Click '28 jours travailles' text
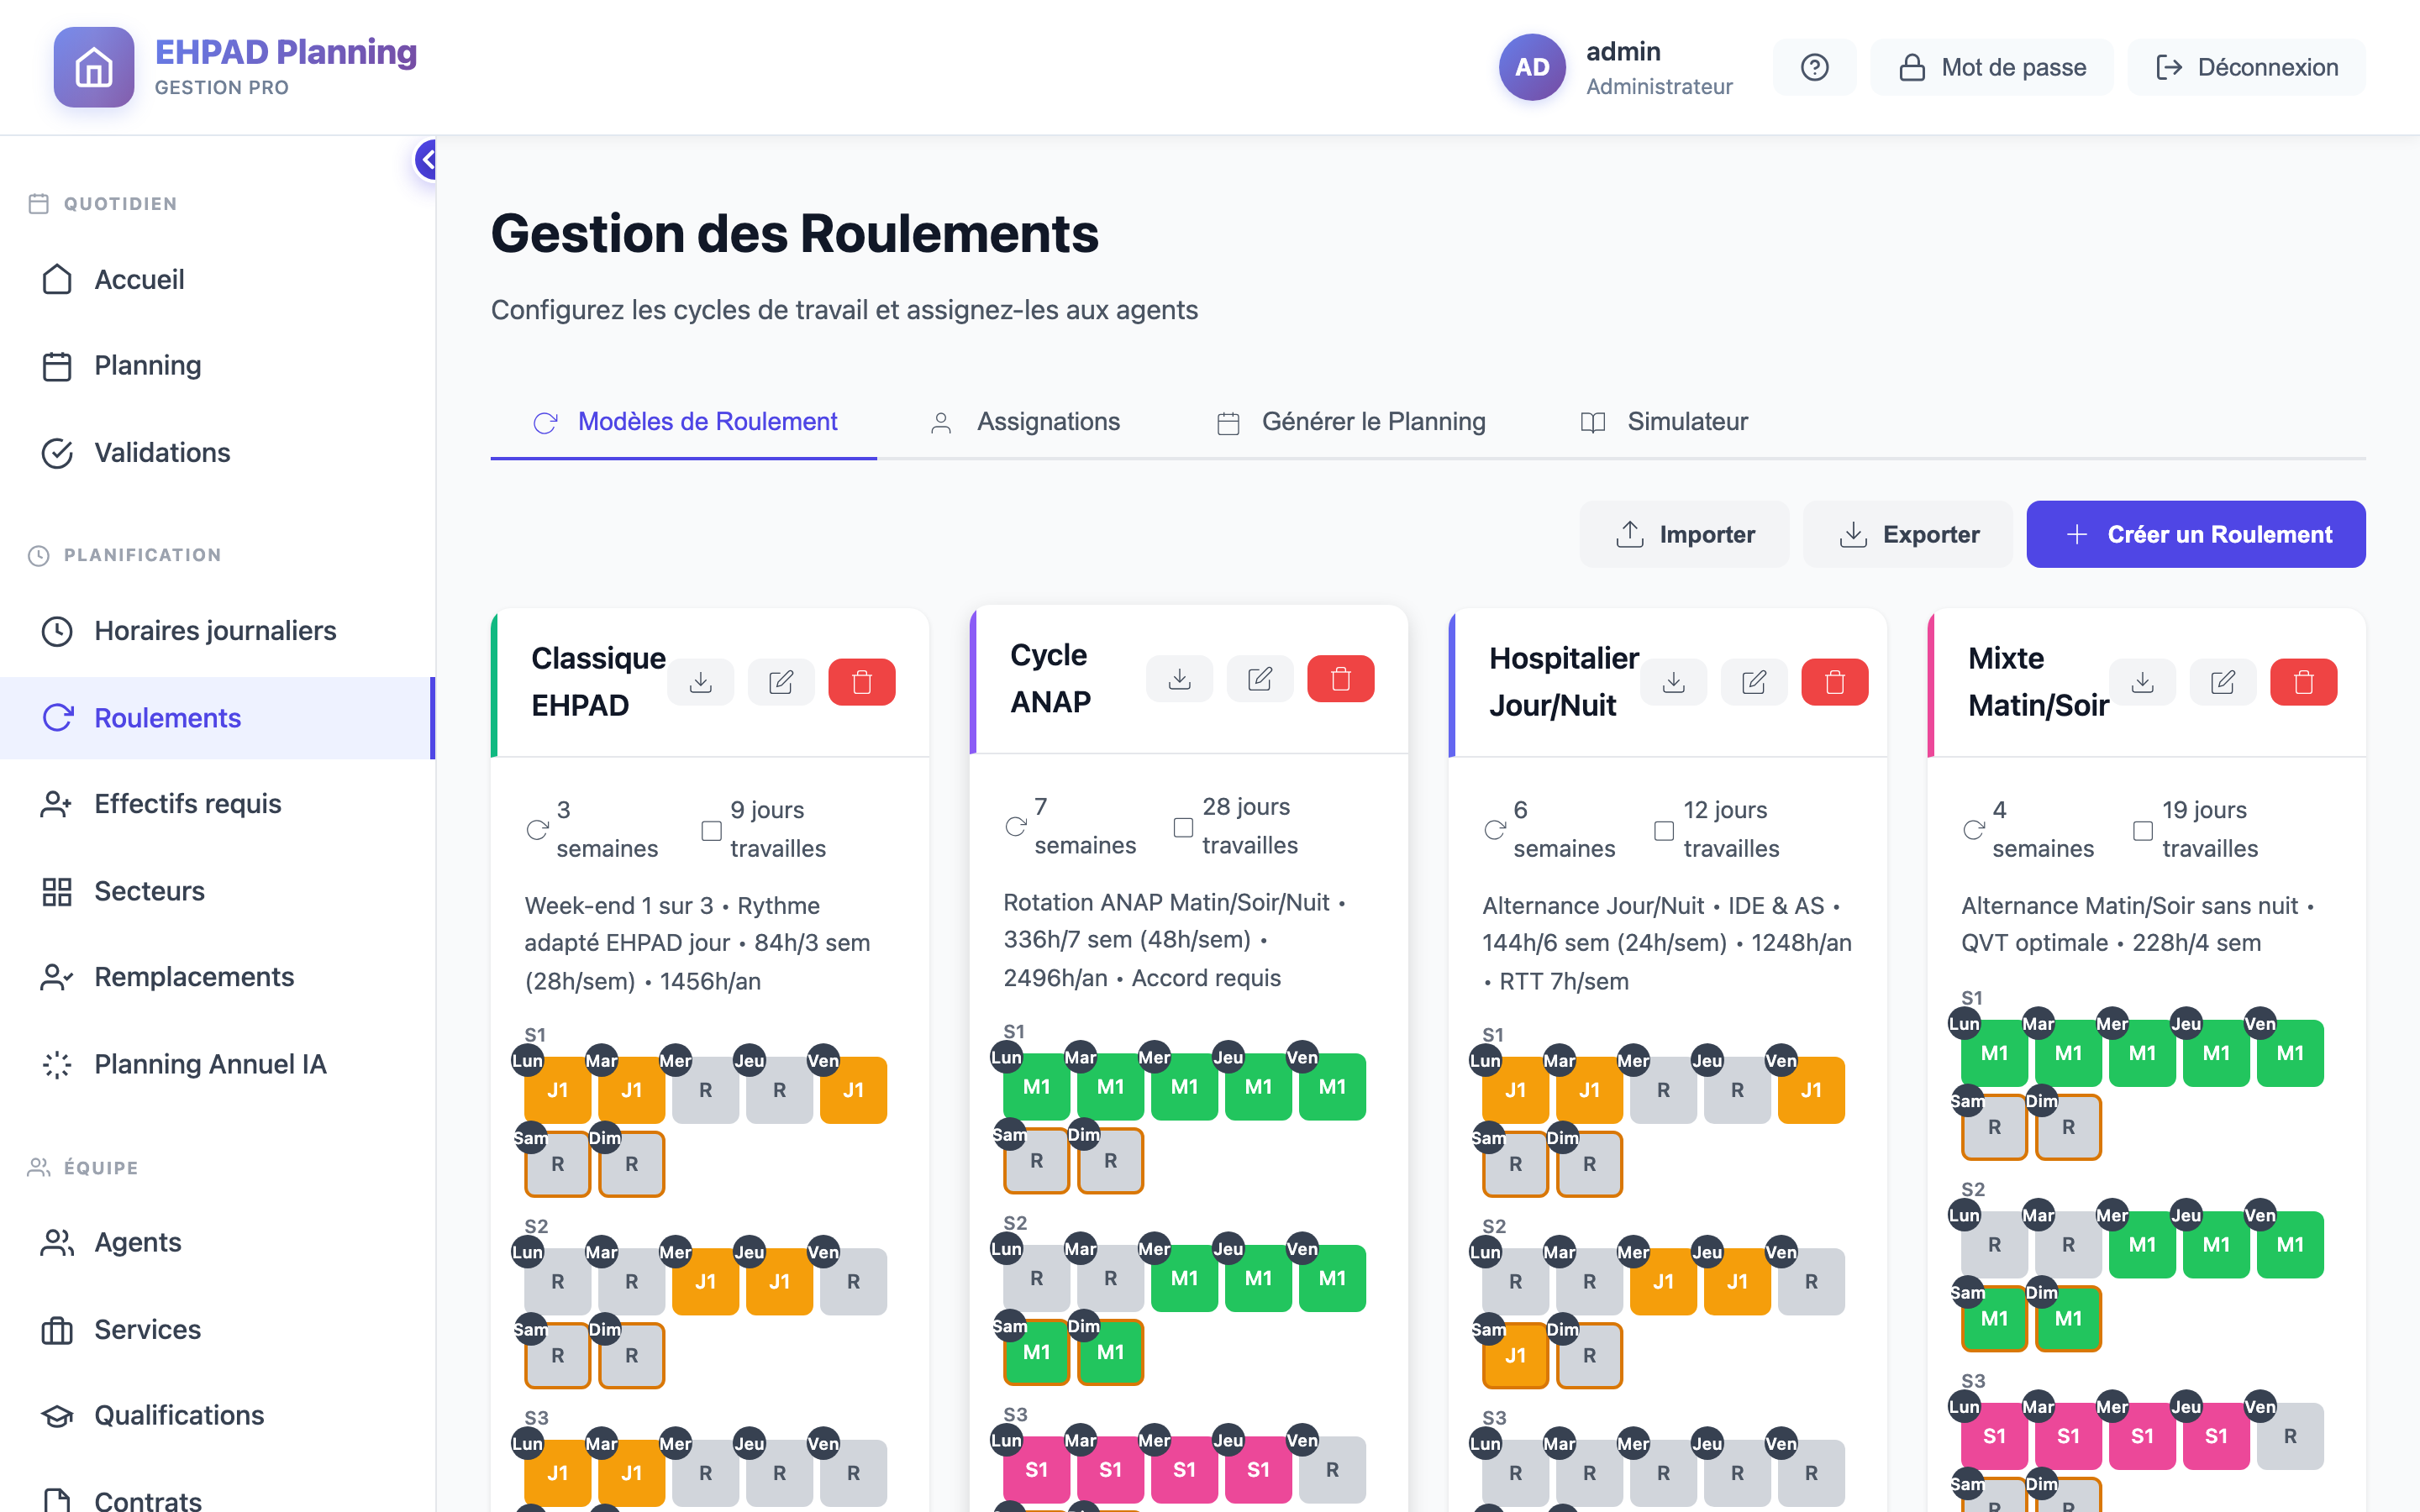Screen dimensions: 2420x1512 [x=1250, y=826]
